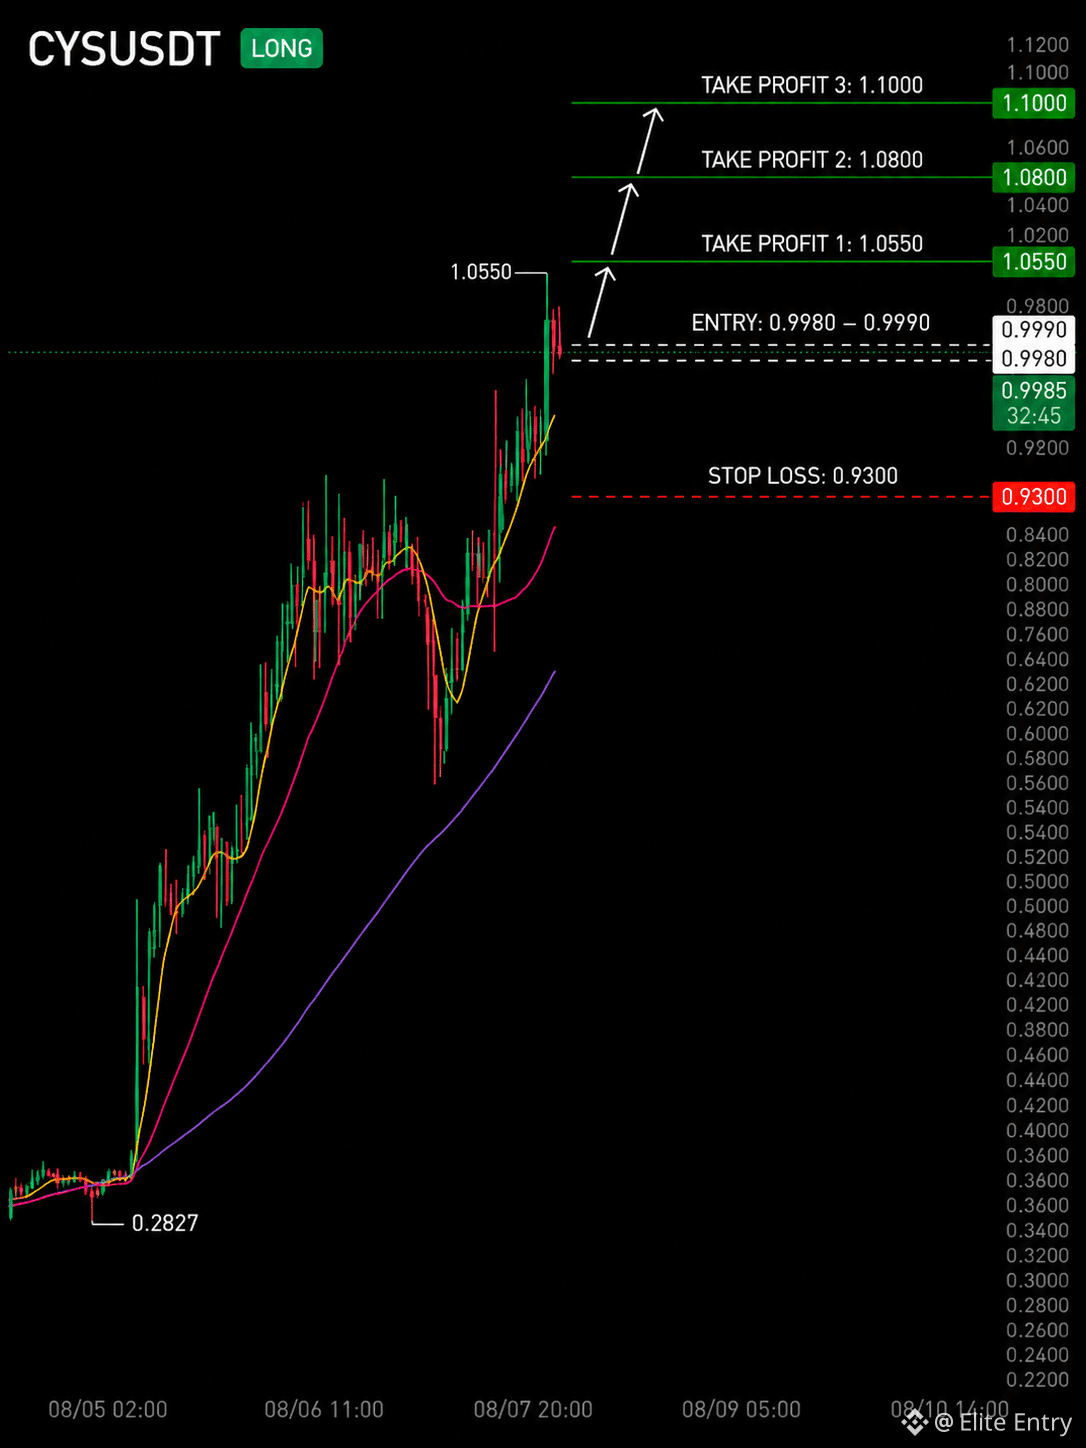Click the 0.2827 low price annotation

point(165,1223)
